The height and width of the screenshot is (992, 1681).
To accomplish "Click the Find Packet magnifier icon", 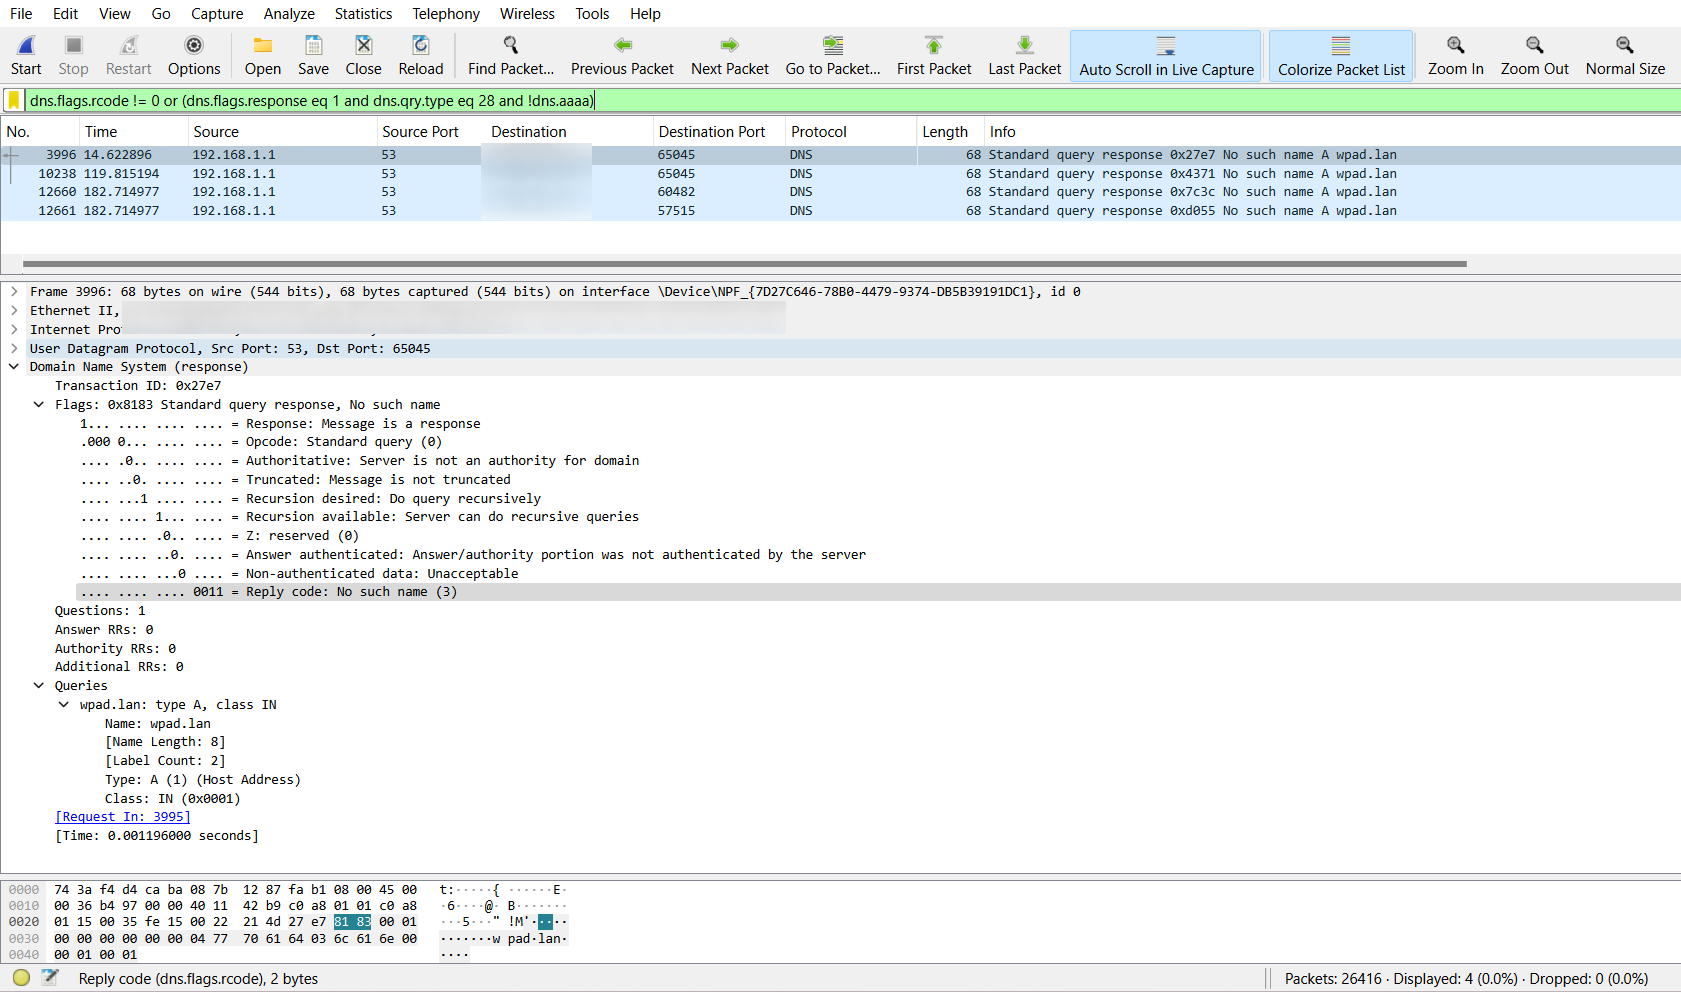I will 509,45.
